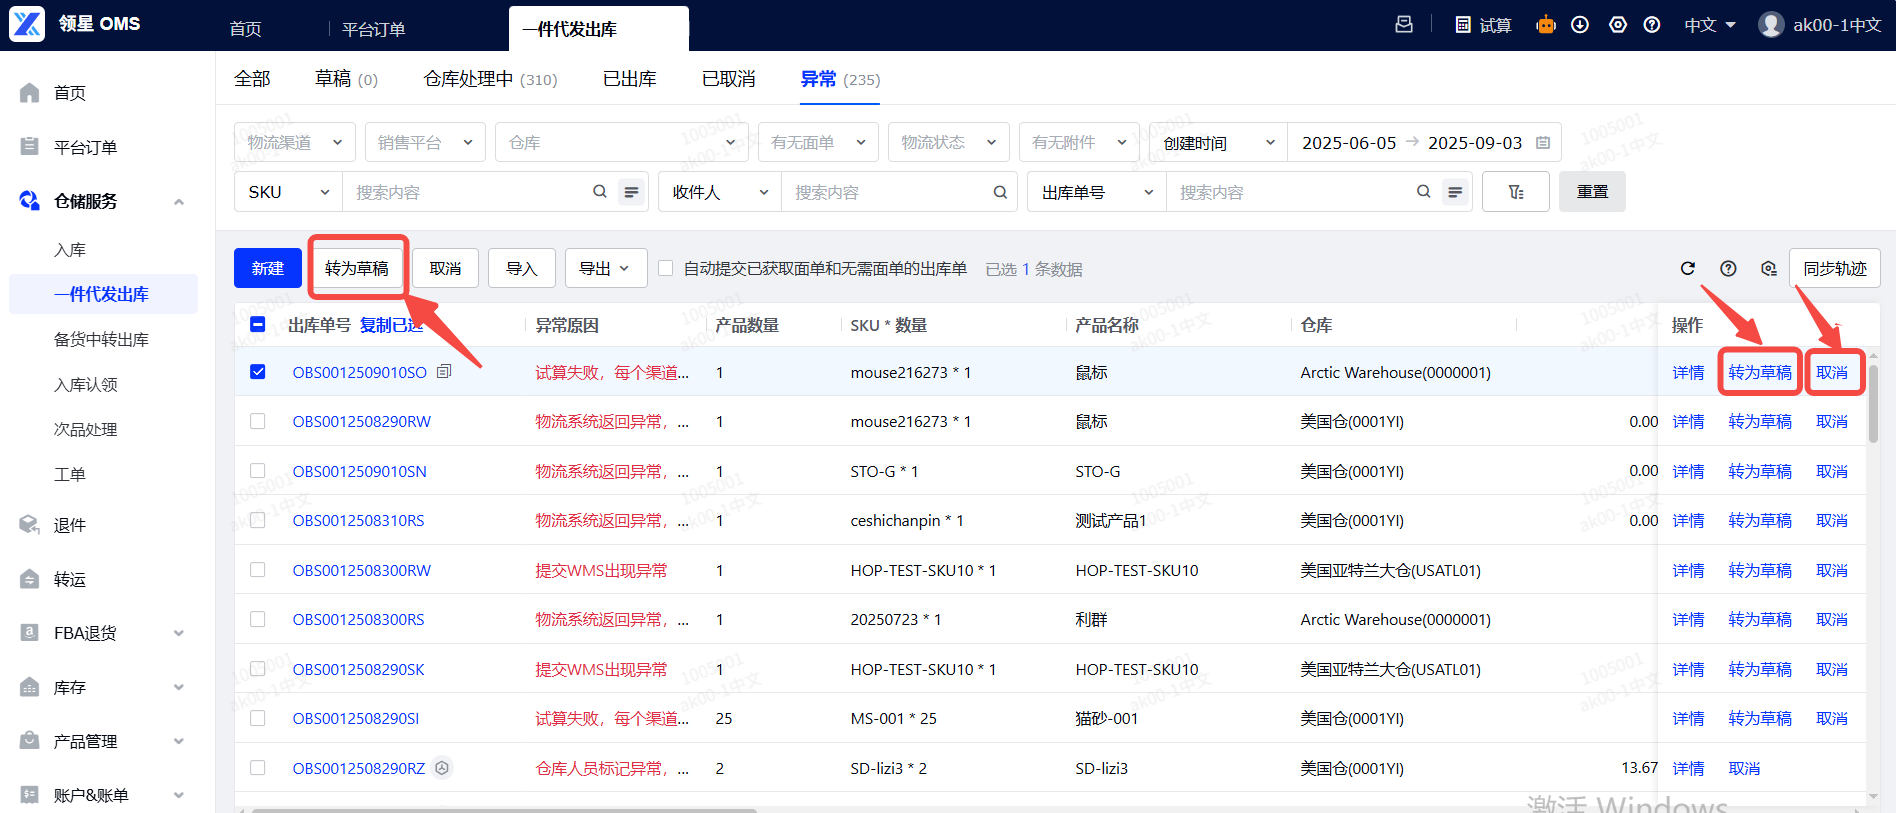Image resolution: width=1896 pixels, height=813 pixels.
Task: Click the advanced filter funnel icon
Action: (1515, 192)
